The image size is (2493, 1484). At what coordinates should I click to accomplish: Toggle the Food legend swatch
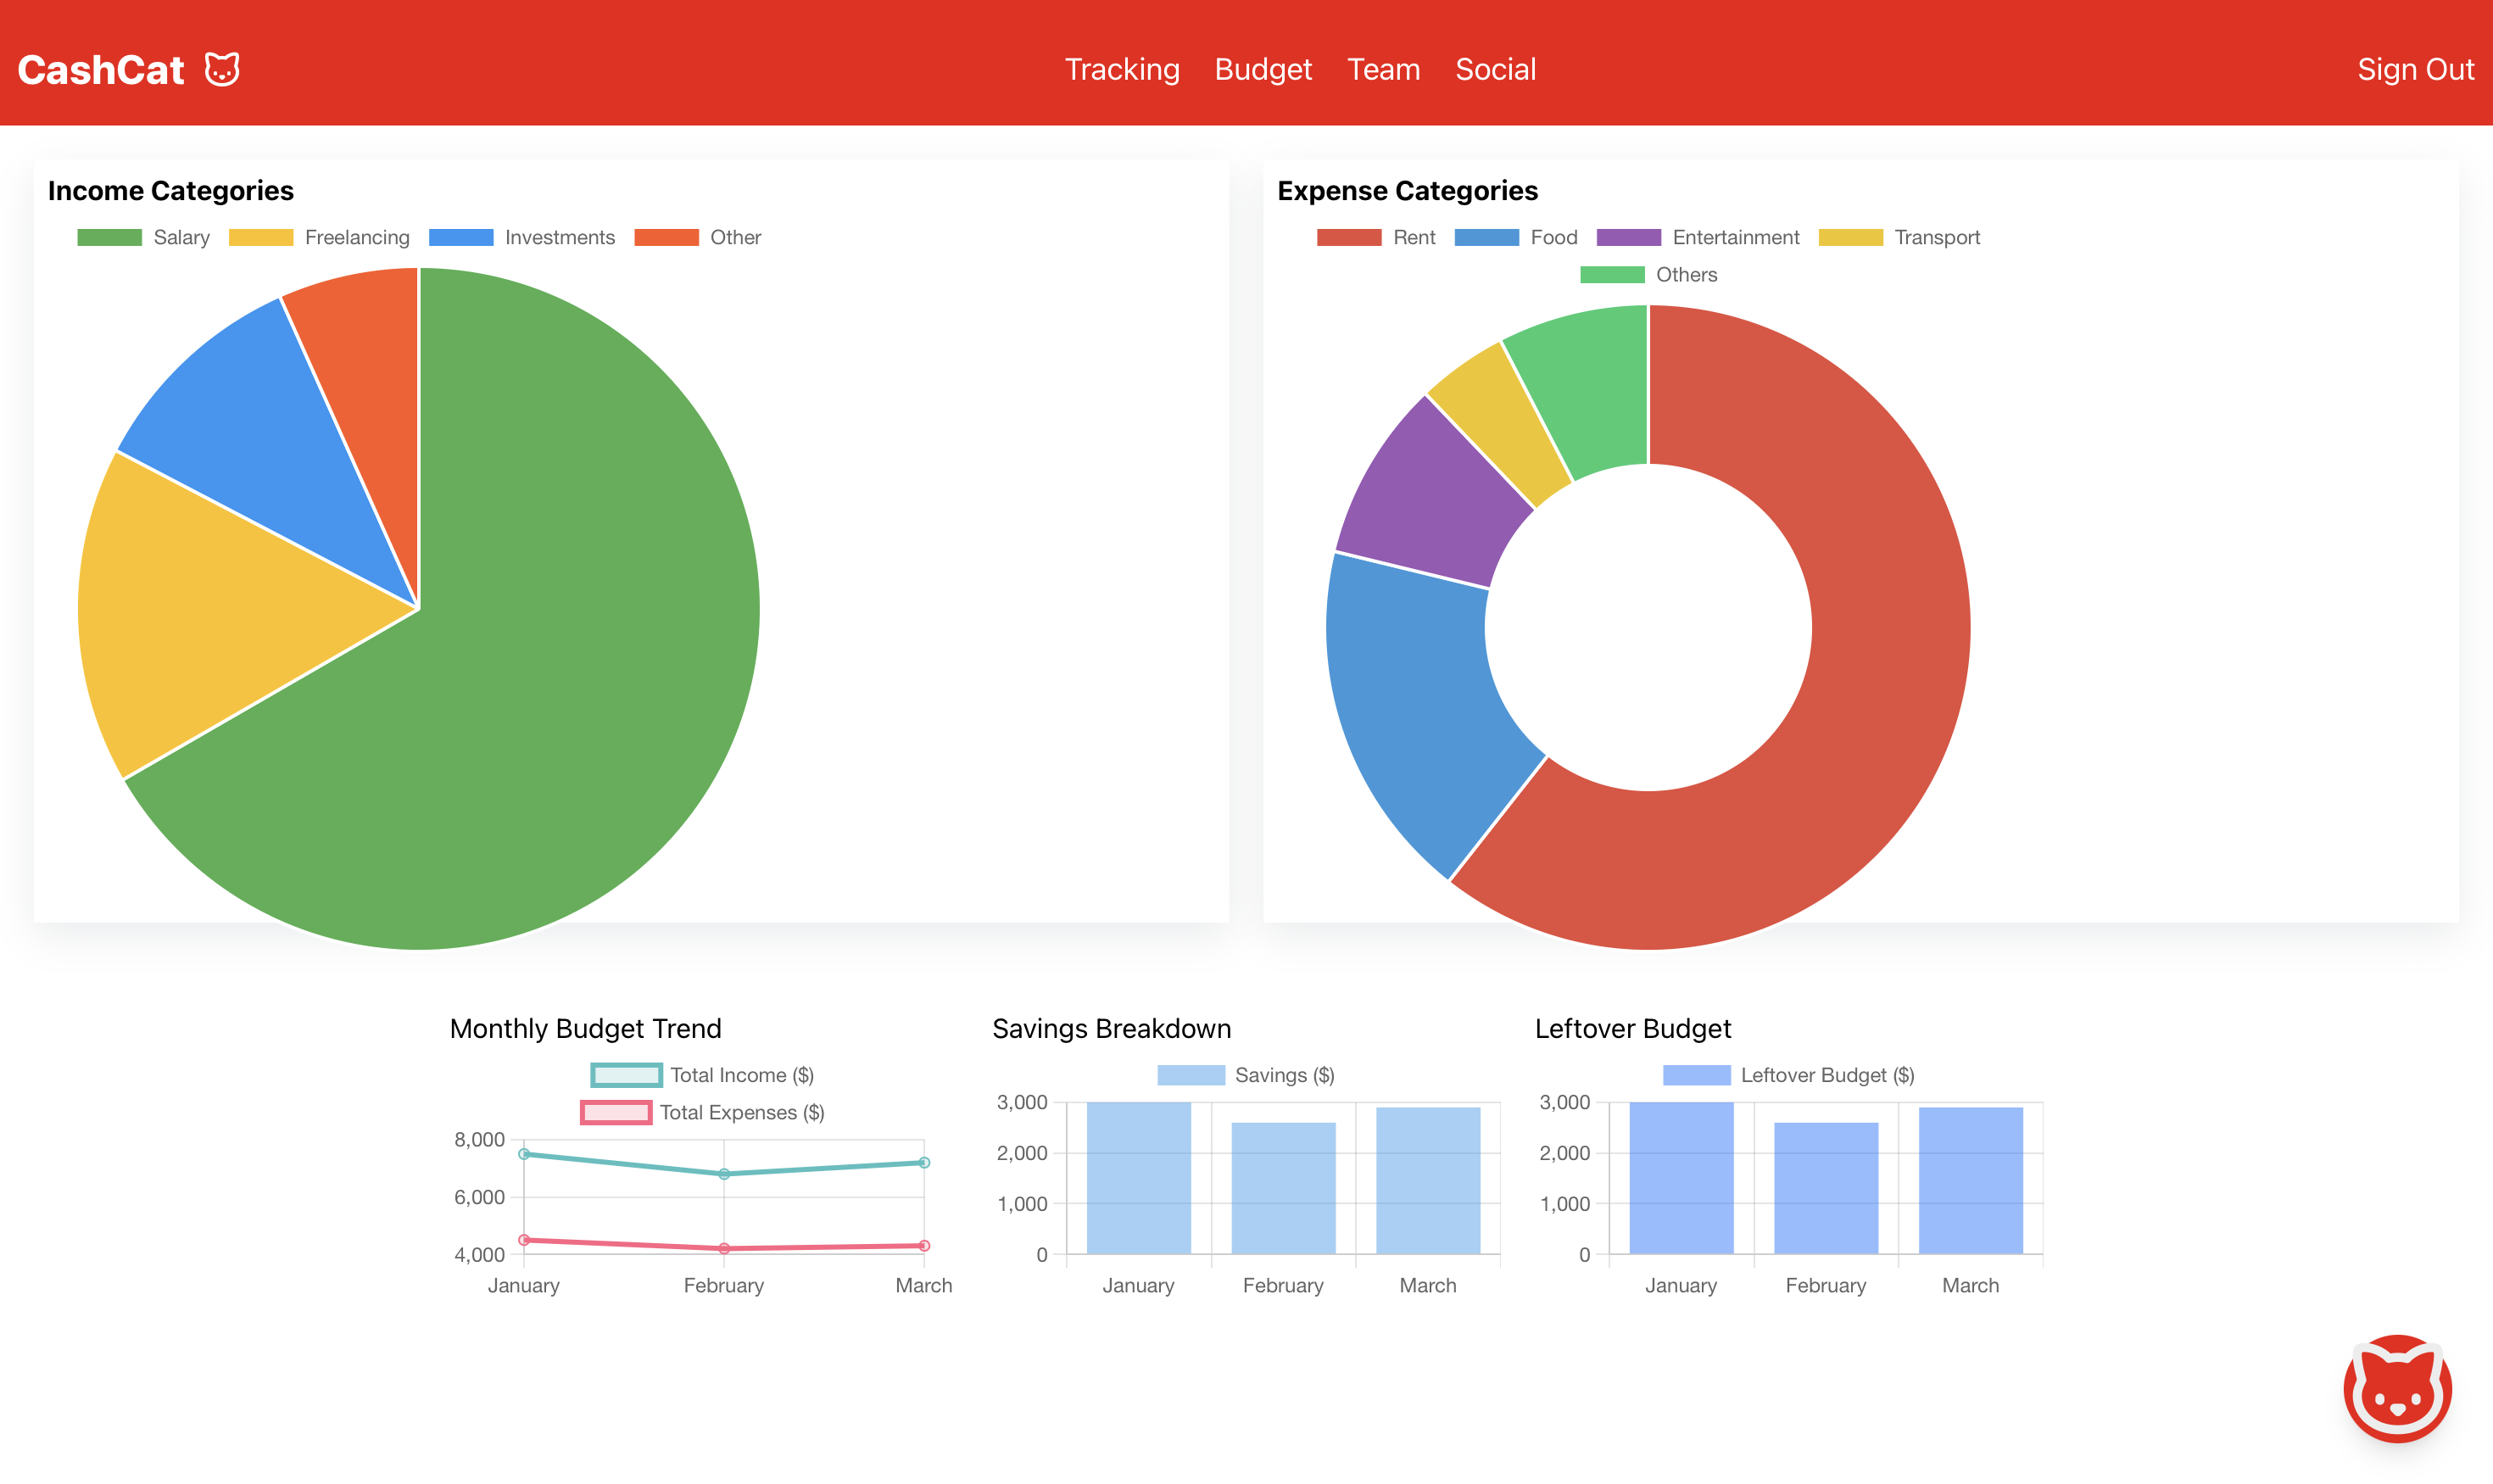point(1486,237)
